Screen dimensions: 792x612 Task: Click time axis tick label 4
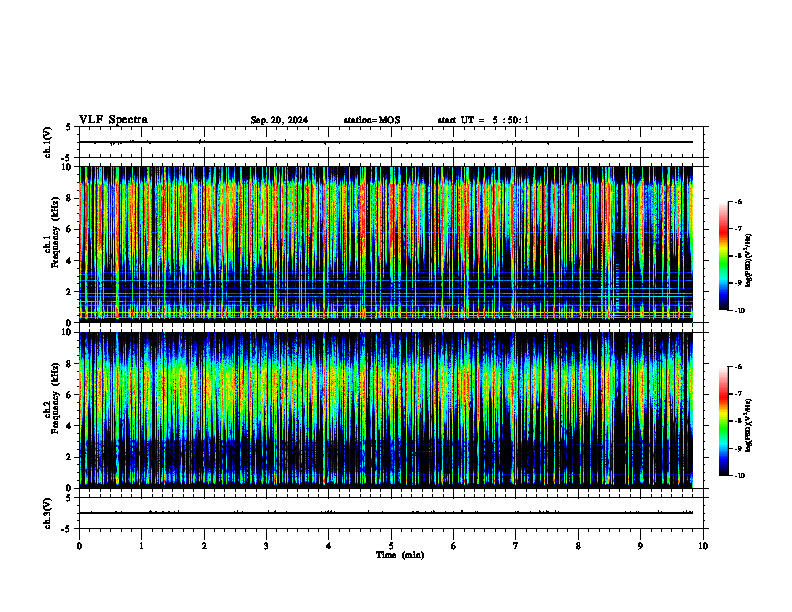329,546
